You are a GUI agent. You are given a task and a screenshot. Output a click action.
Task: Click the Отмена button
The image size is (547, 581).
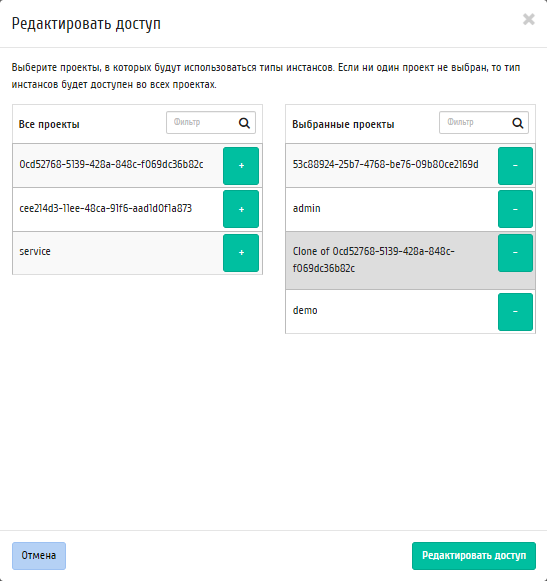point(39,556)
